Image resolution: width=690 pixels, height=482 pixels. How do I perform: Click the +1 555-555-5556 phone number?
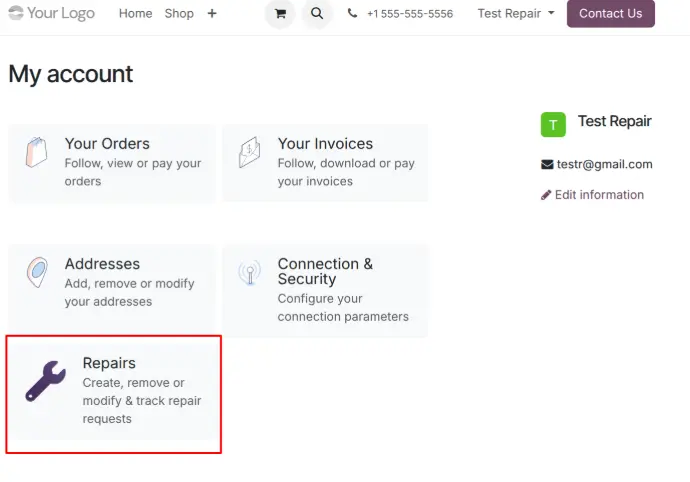pyautogui.click(x=409, y=14)
